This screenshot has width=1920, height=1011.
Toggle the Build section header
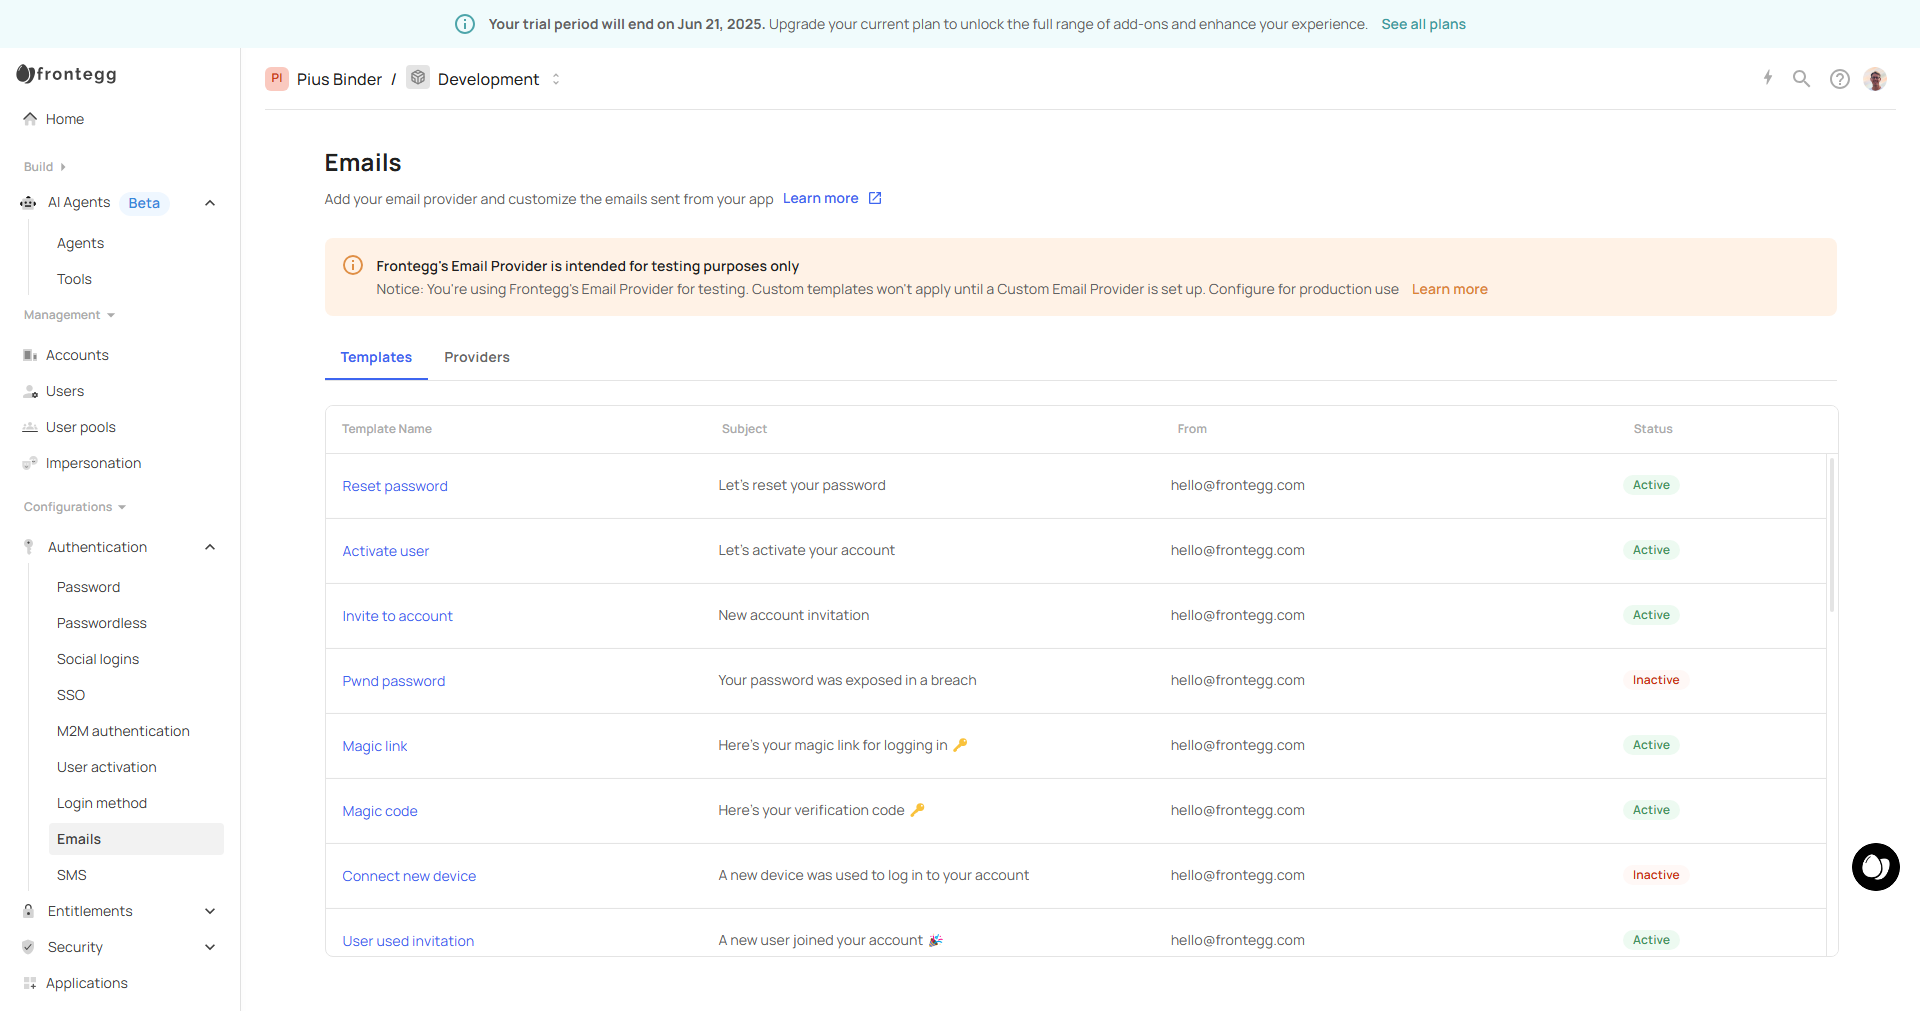[x=45, y=167]
